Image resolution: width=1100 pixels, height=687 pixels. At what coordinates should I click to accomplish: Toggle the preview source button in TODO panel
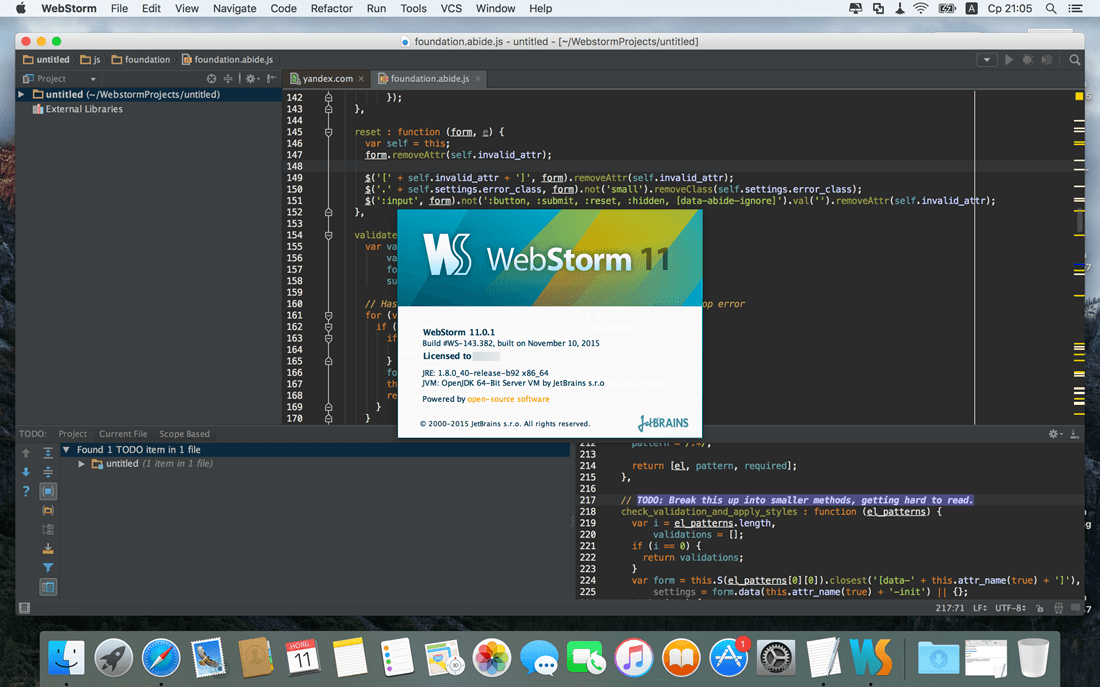47,587
